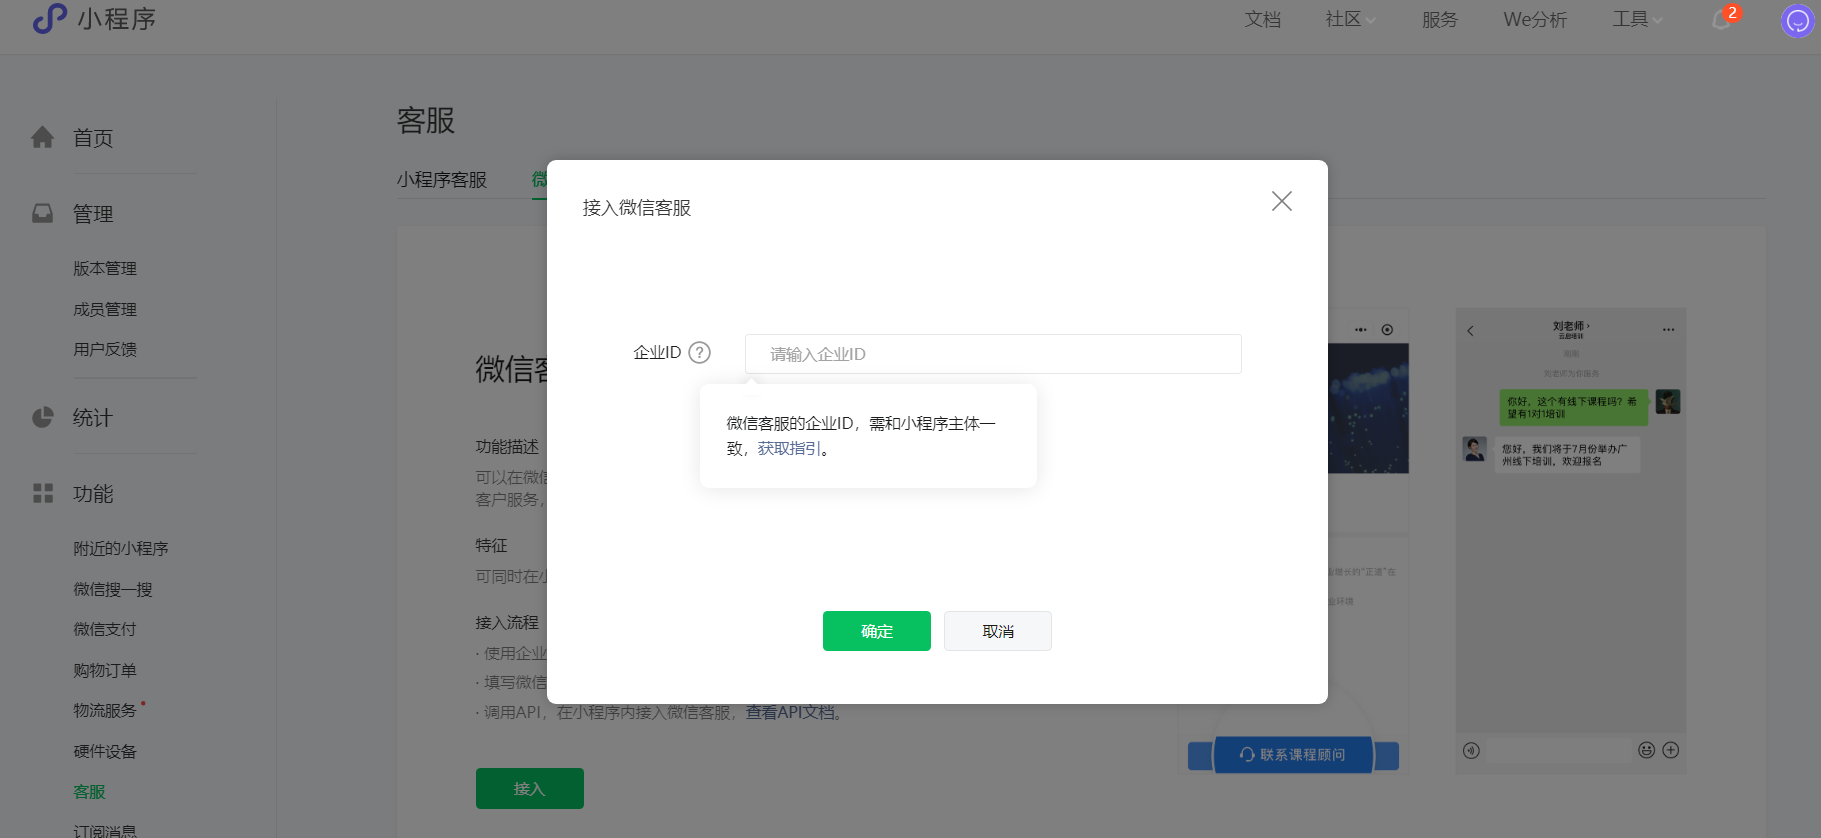Click the 刘老师 avatar beside the white reply
The width and height of the screenshot is (1821, 838).
pyautogui.click(x=1475, y=449)
